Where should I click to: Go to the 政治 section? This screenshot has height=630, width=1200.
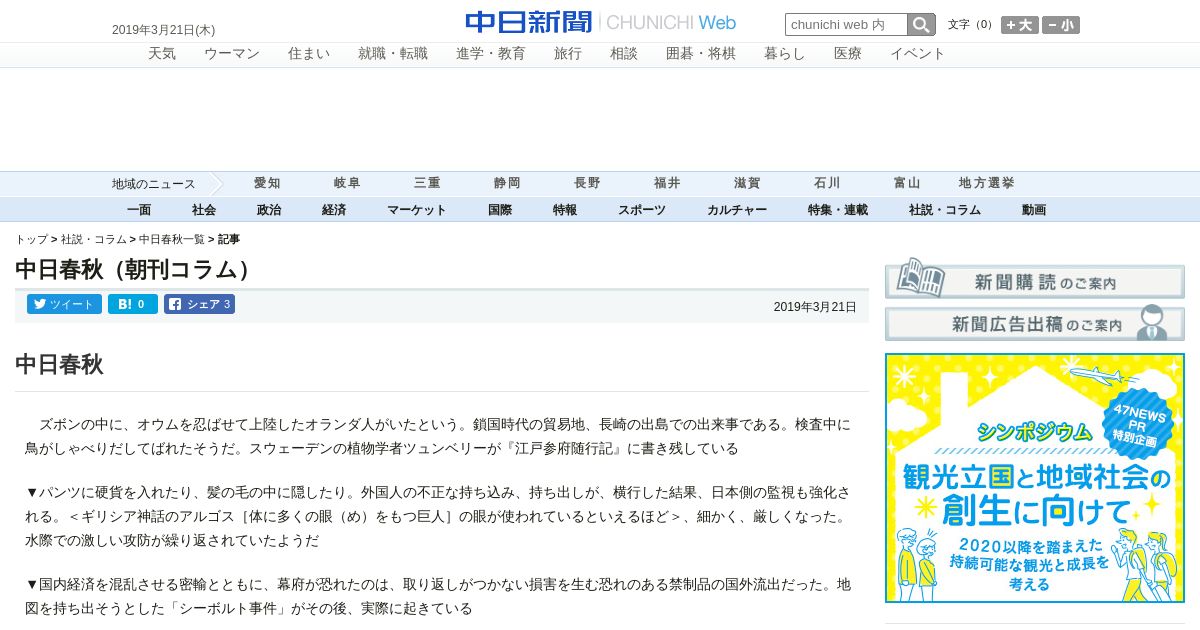tap(269, 210)
